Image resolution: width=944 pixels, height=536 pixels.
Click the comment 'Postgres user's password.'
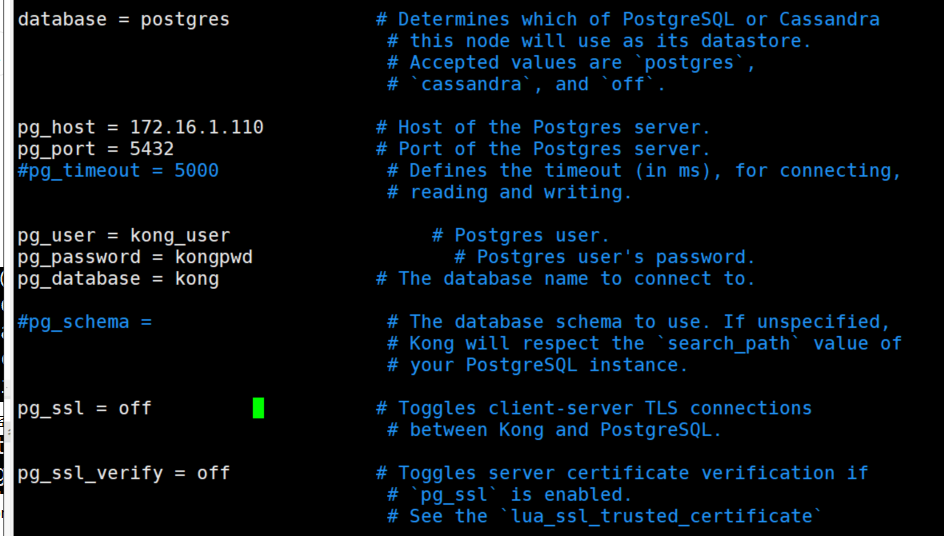[616, 257]
